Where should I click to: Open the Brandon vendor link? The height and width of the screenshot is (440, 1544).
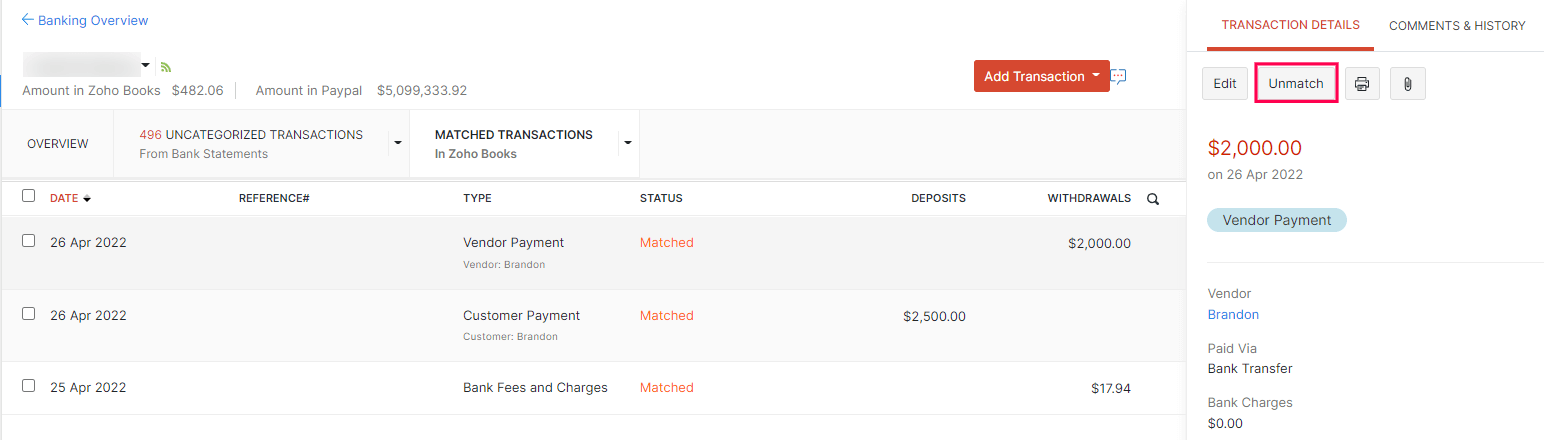pyautogui.click(x=1233, y=314)
